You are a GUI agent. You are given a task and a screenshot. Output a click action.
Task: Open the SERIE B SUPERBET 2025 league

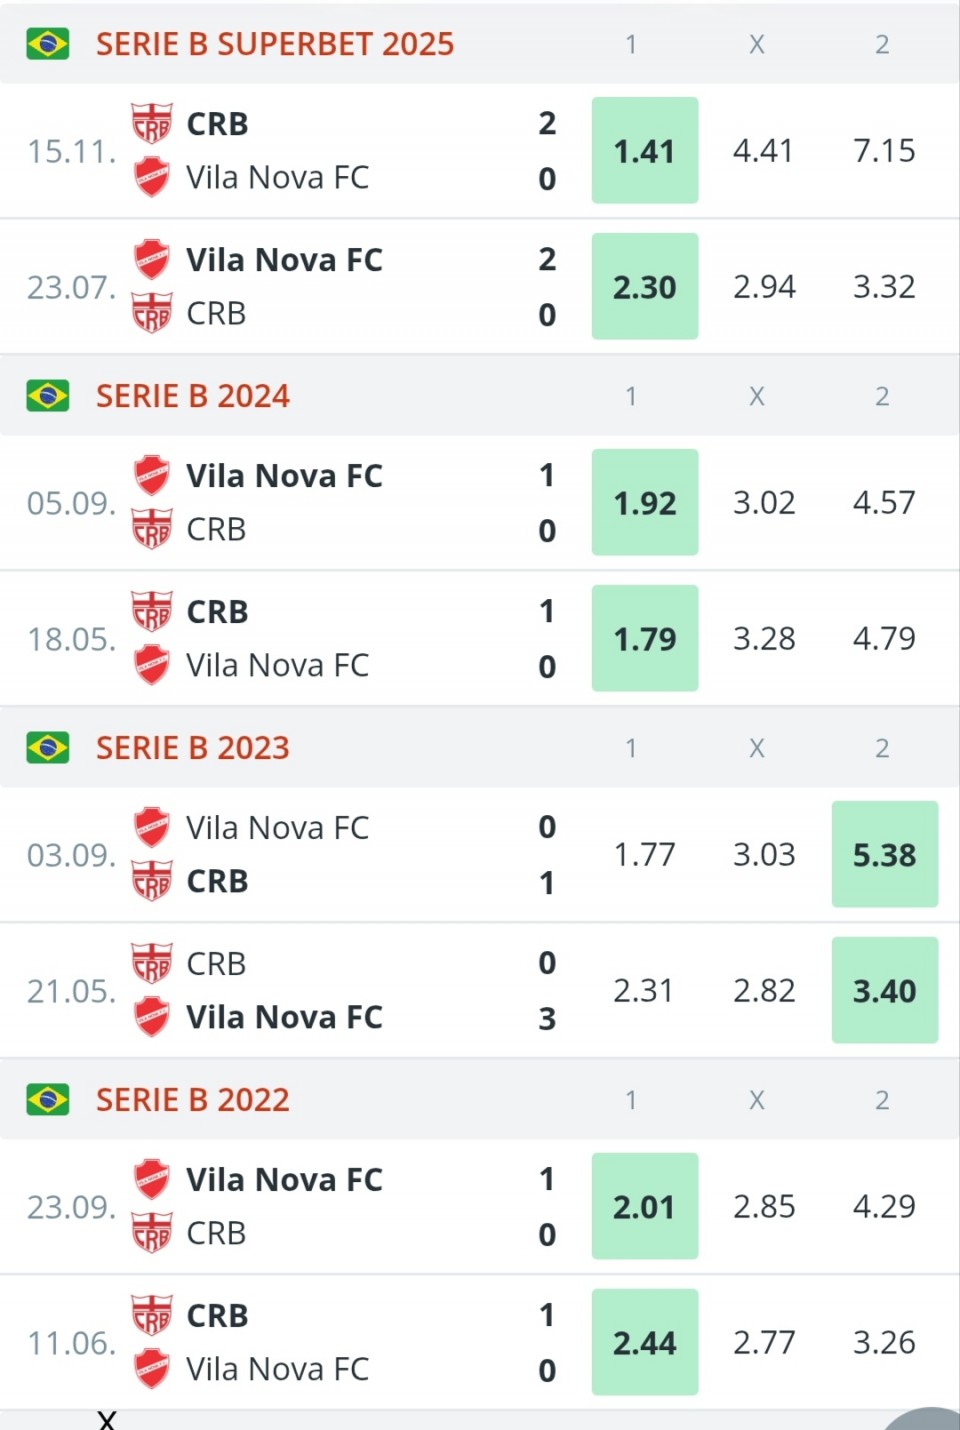click(274, 44)
